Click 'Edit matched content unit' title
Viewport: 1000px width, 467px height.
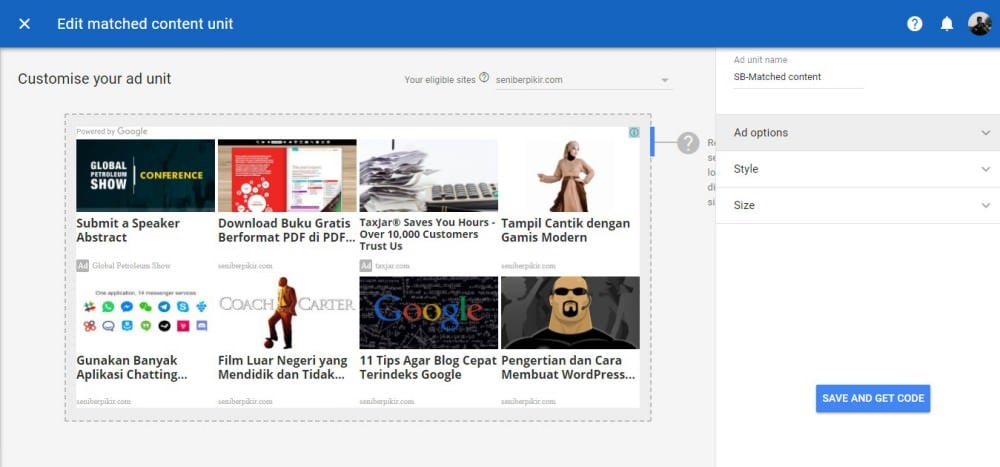pos(145,24)
